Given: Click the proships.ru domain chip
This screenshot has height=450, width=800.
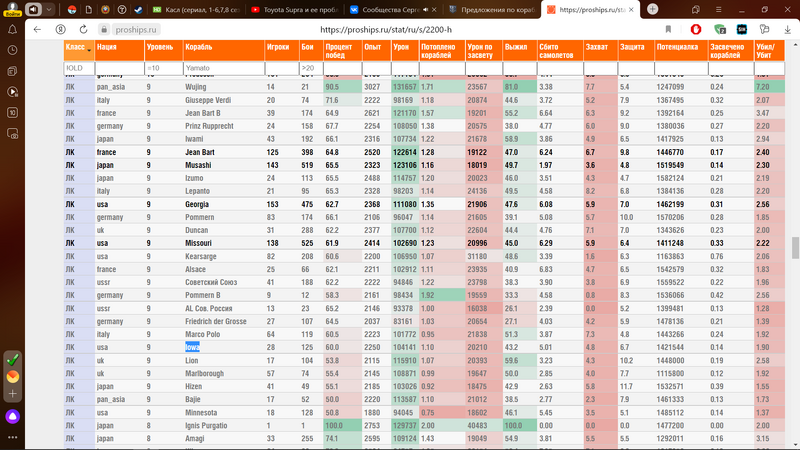Looking at the screenshot, I should pyautogui.click(x=136, y=30).
